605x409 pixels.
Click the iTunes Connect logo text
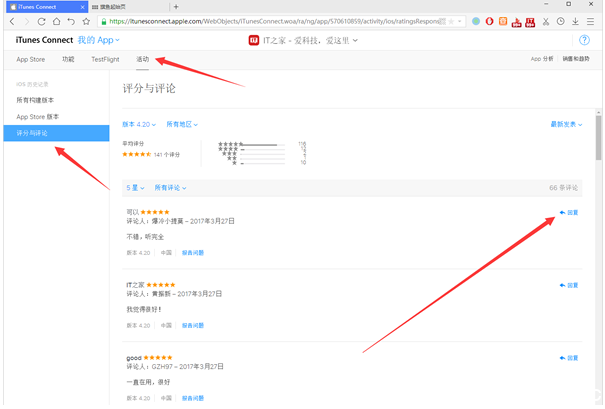click(44, 40)
